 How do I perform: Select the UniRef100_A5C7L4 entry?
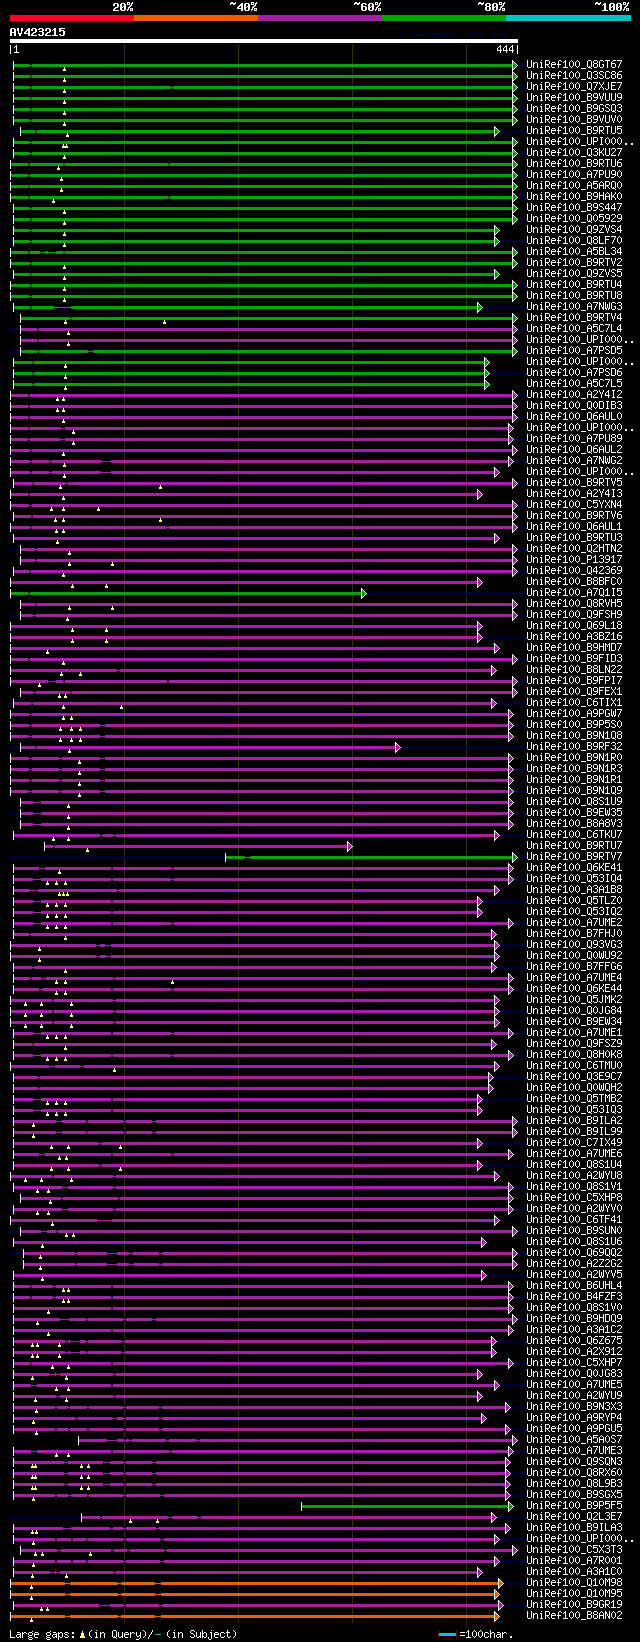point(574,329)
